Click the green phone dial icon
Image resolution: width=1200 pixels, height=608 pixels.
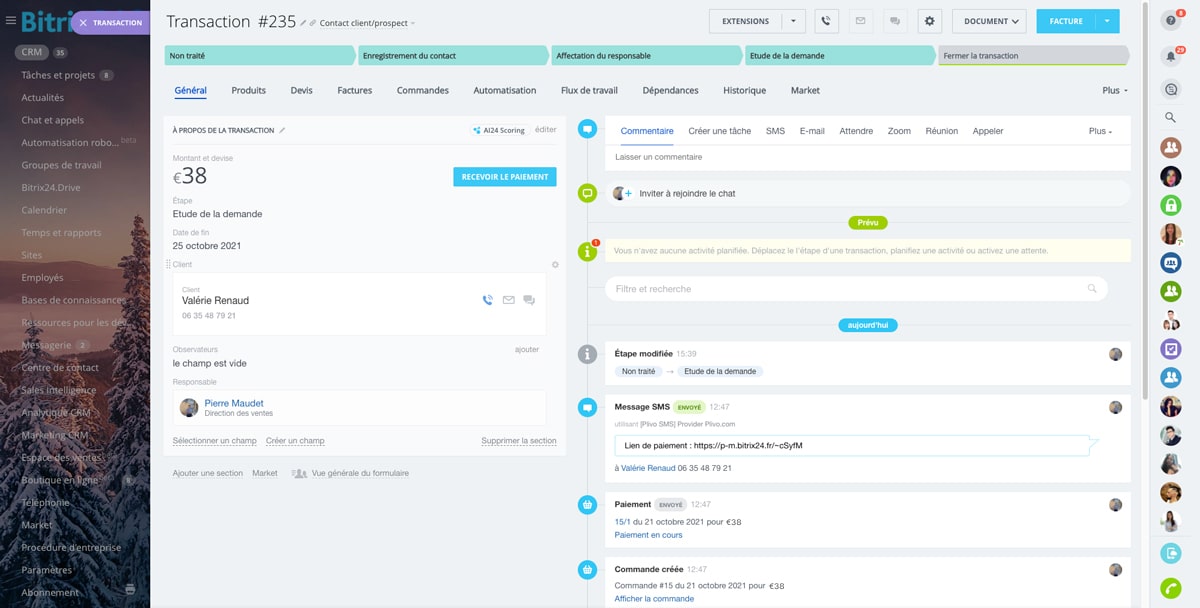[1170, 588]
